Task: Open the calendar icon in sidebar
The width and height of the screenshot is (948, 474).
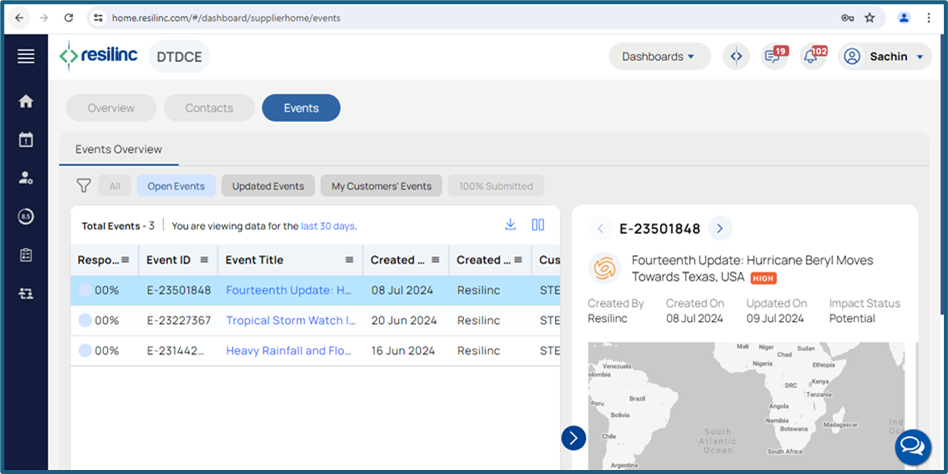Action: [26, 140]
